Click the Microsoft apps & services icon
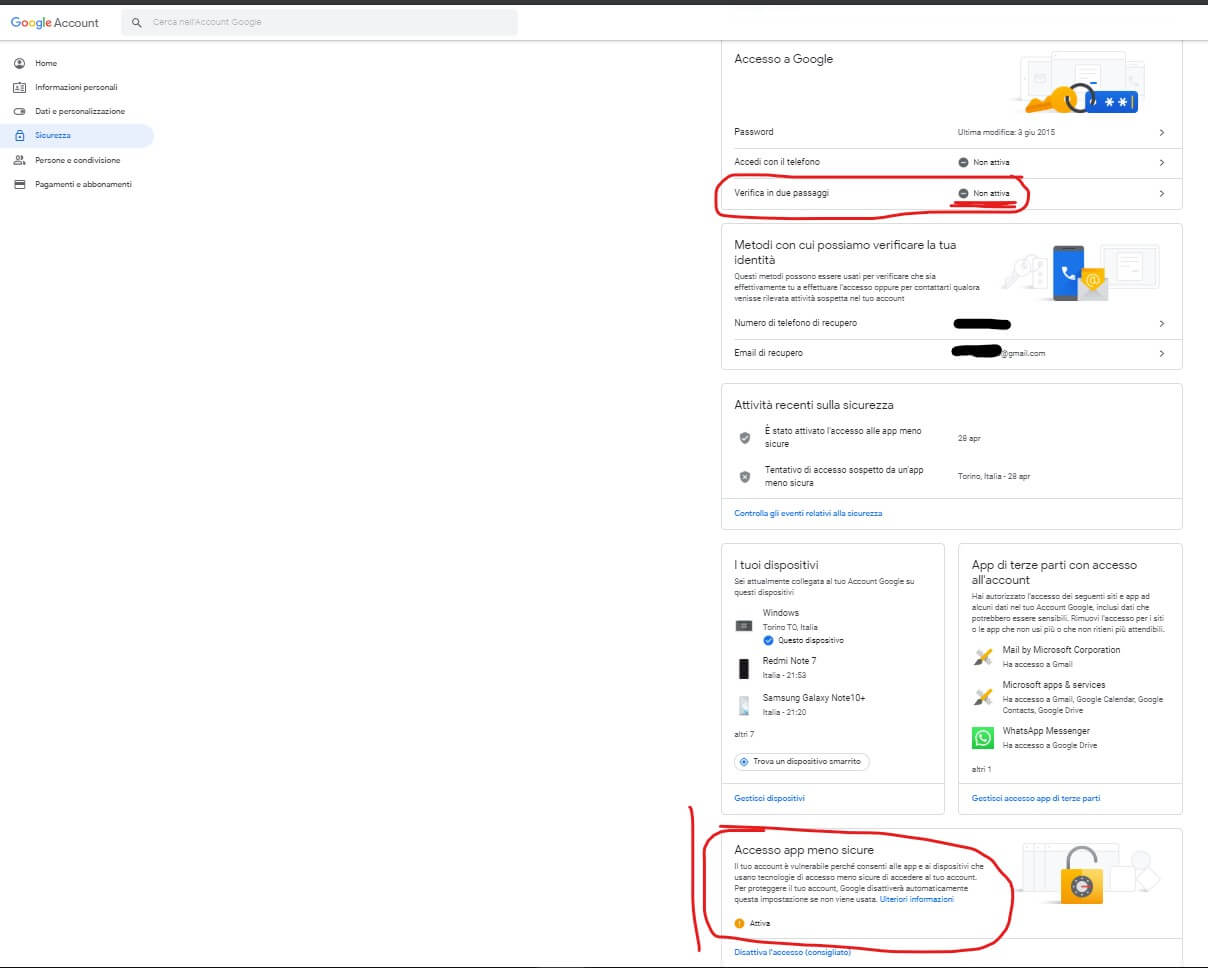The width and height of the screenshot is (1208, 968). click(983, 696)
